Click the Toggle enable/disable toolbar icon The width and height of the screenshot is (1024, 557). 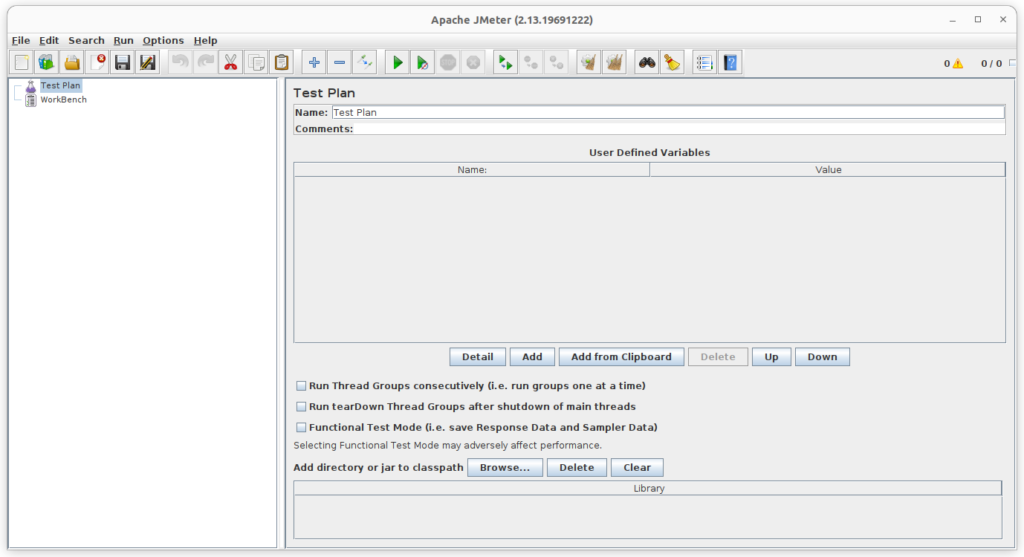click(365, 63)
